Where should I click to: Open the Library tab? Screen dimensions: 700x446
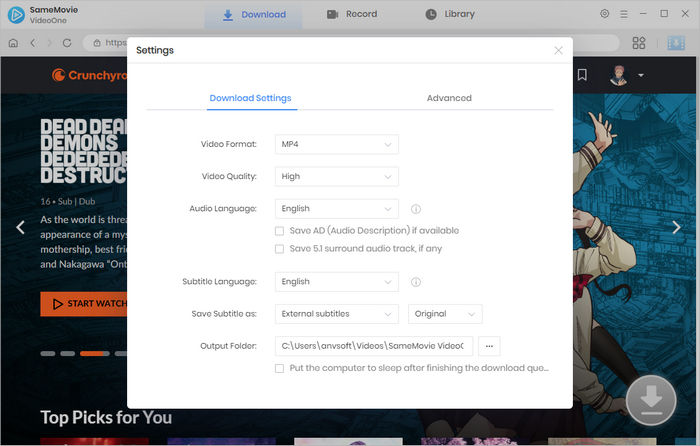coord(450,14)
